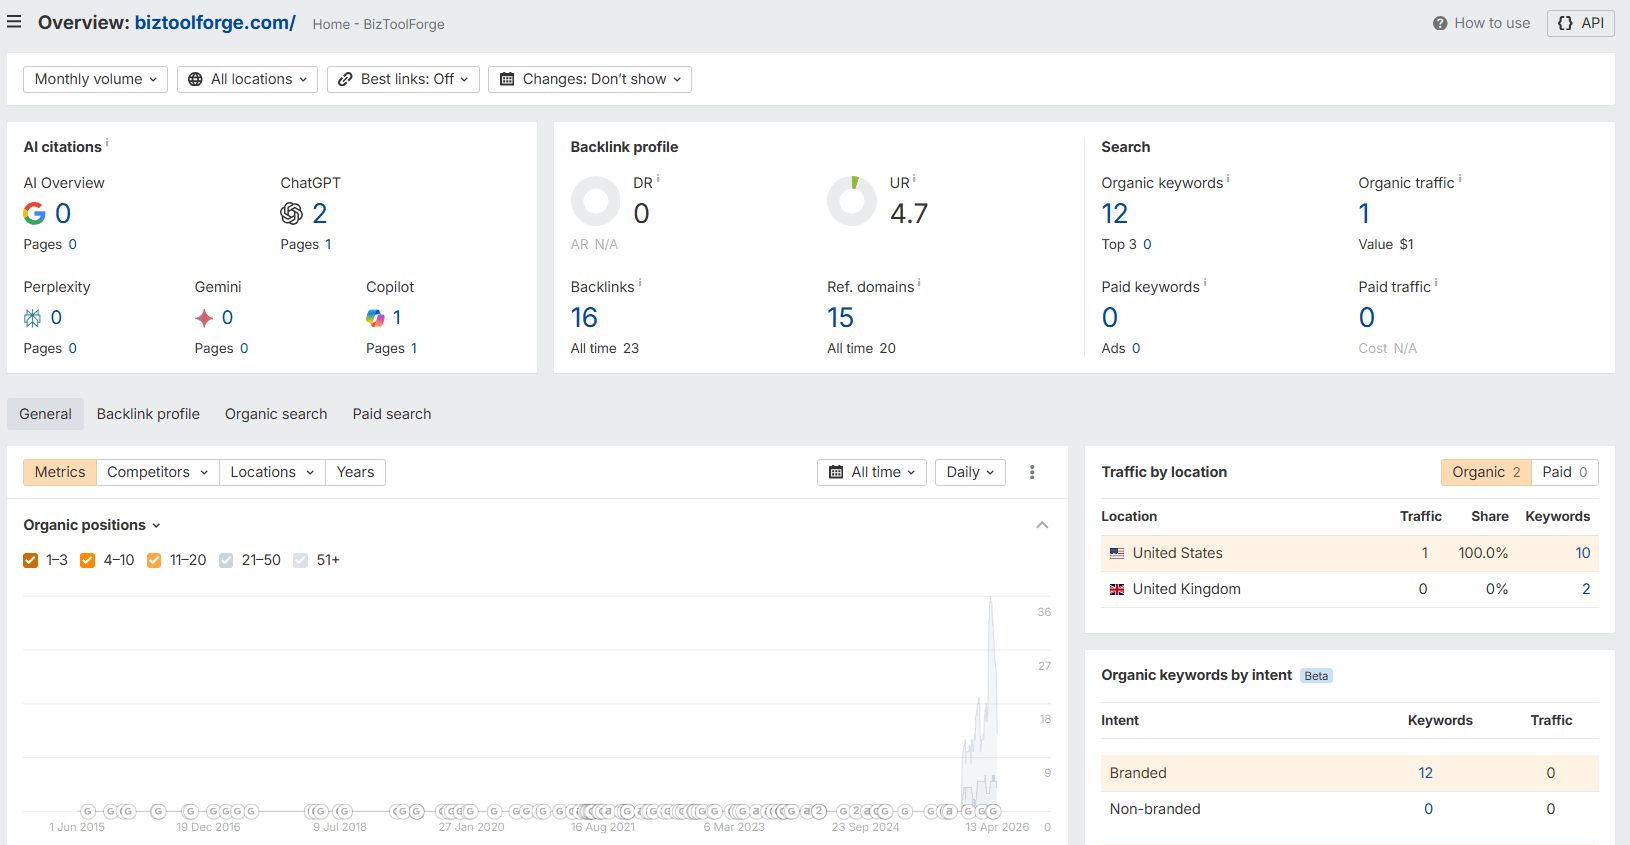This screenshot has height=845, width=1630.
Task: Click the Paid keywords value 0
Action: click(x=1110, y=318)
